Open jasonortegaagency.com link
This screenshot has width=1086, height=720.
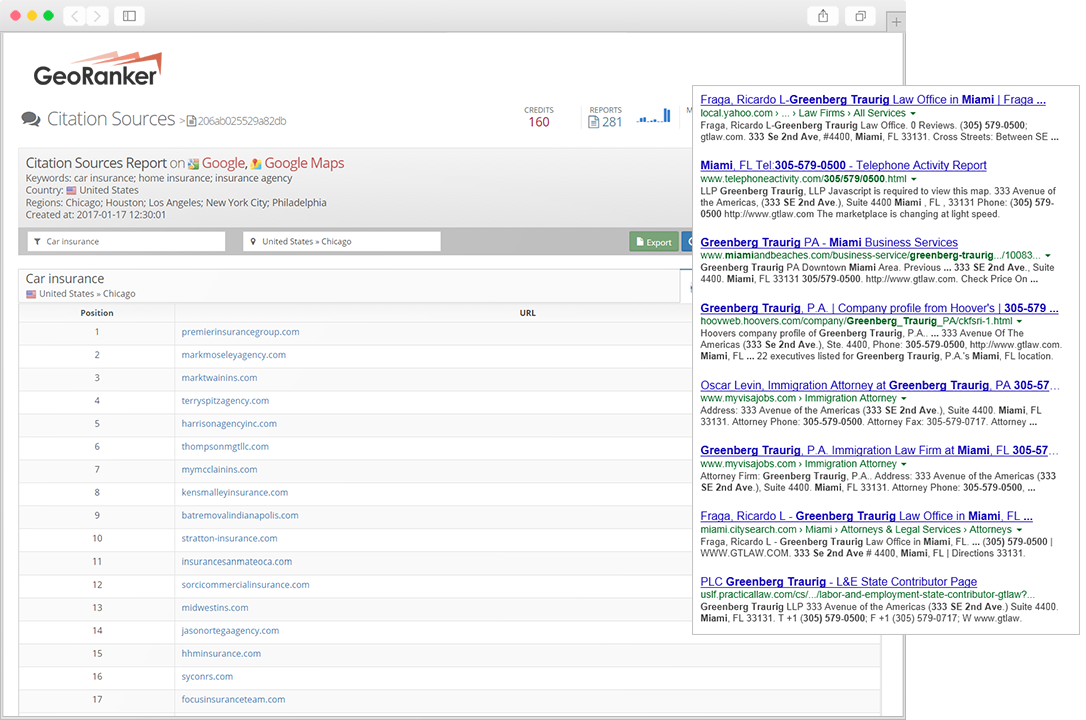tap(230, 631)
